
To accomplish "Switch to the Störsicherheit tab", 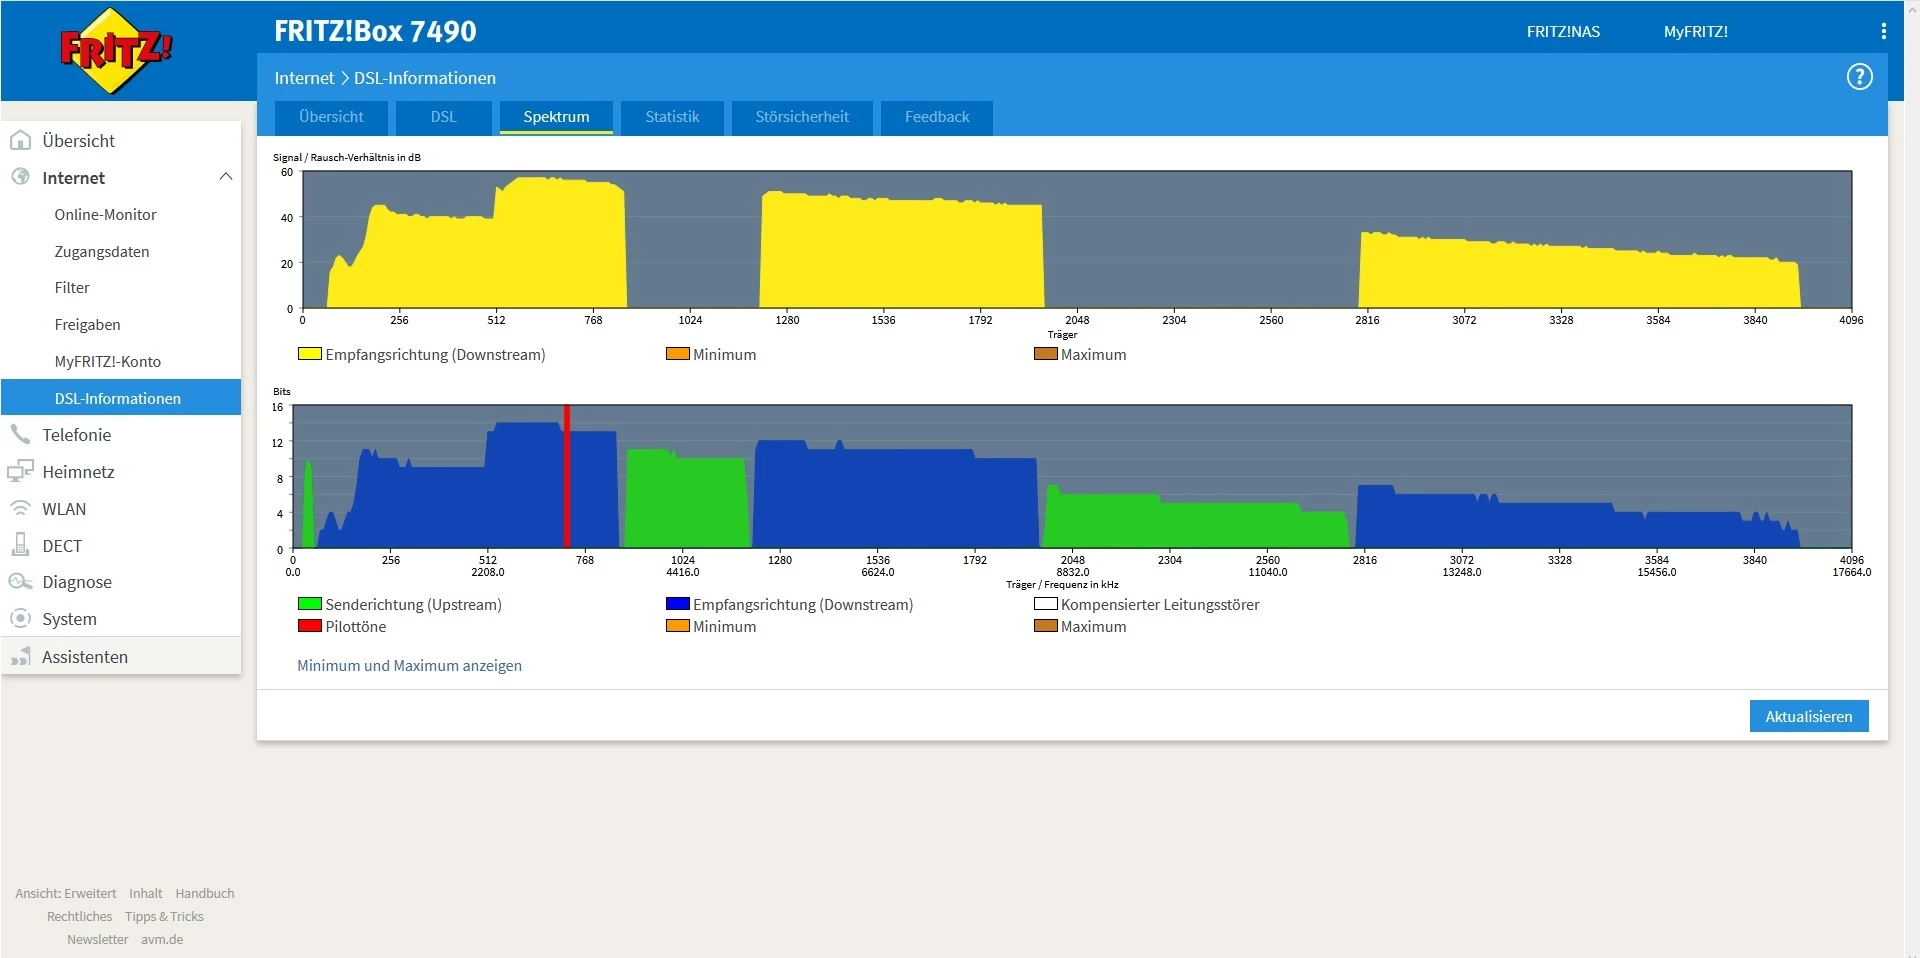I will point(802,117).
